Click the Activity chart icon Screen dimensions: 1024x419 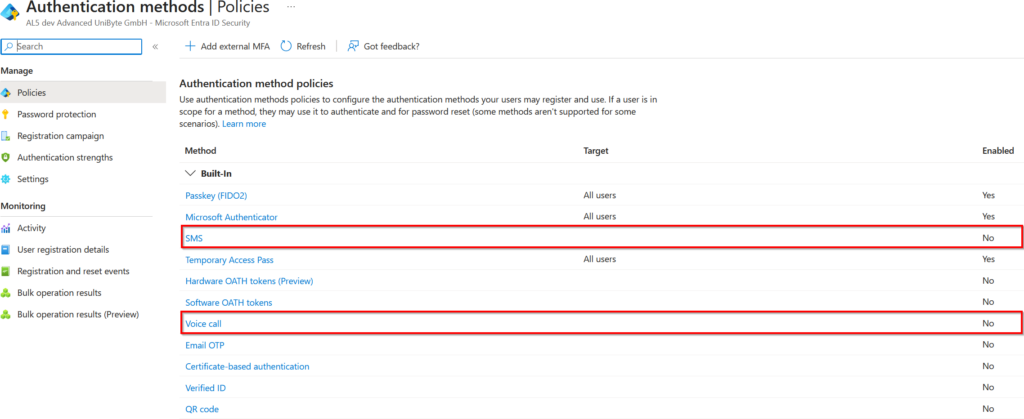(7, 228)
